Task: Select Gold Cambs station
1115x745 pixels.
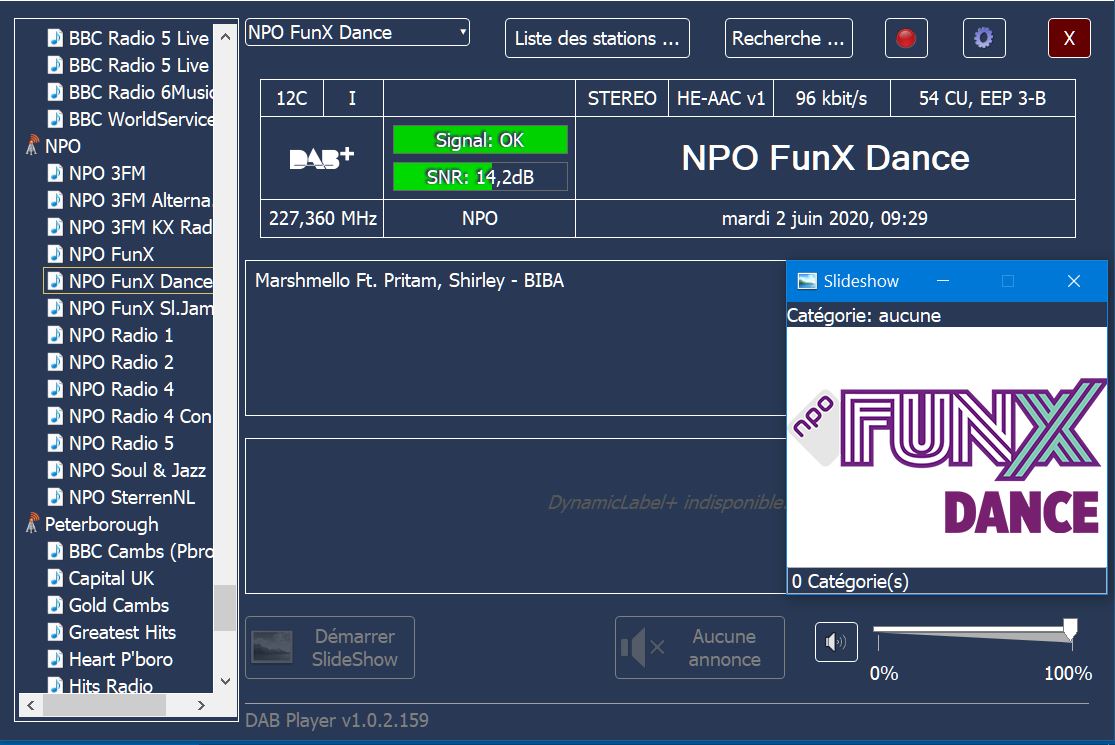Action: (x=119, y=605)
